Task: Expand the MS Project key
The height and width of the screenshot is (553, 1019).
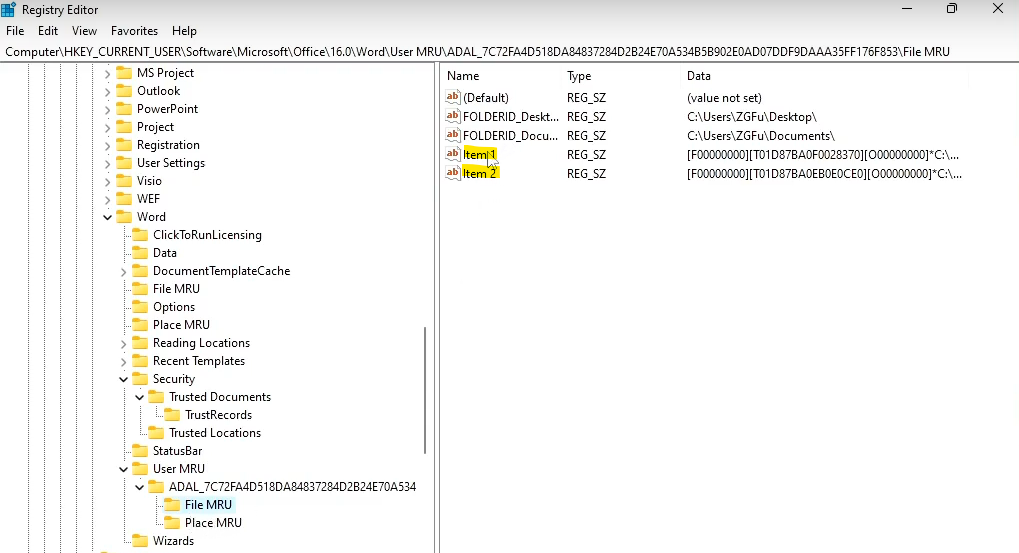Action: (108, 73)
